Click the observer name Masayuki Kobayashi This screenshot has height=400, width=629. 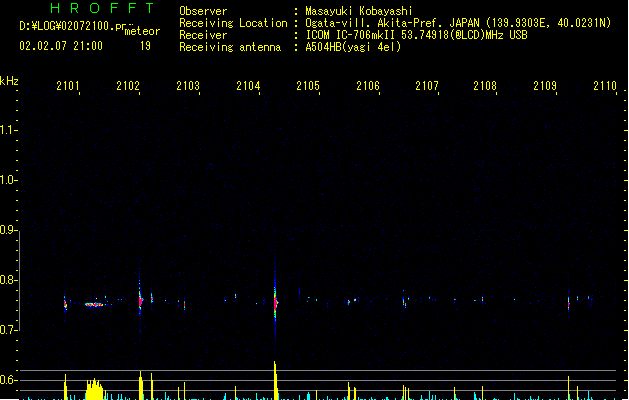point(359,11)
